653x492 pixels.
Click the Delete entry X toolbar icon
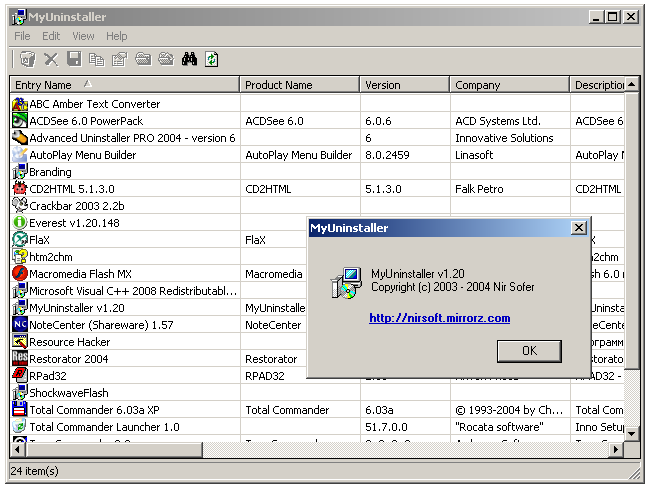(x=51, y=60)
